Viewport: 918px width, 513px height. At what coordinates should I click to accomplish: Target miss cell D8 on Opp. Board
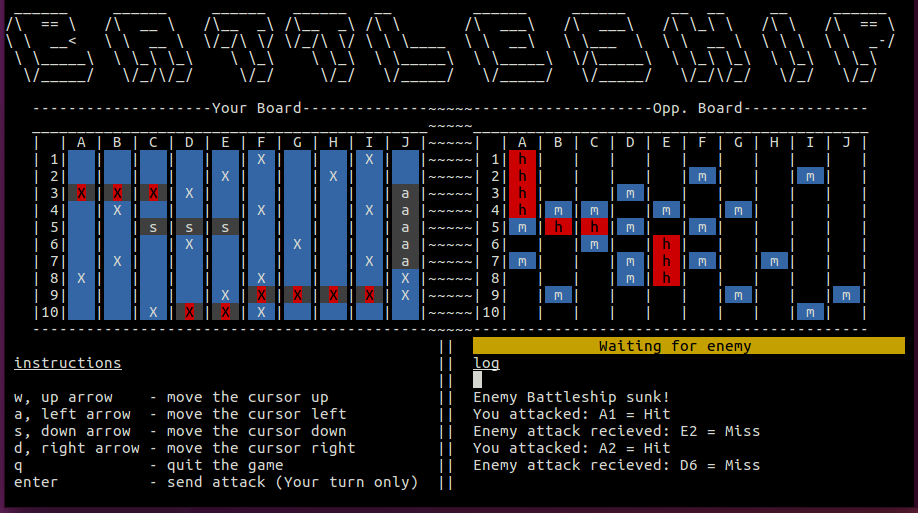630,278
